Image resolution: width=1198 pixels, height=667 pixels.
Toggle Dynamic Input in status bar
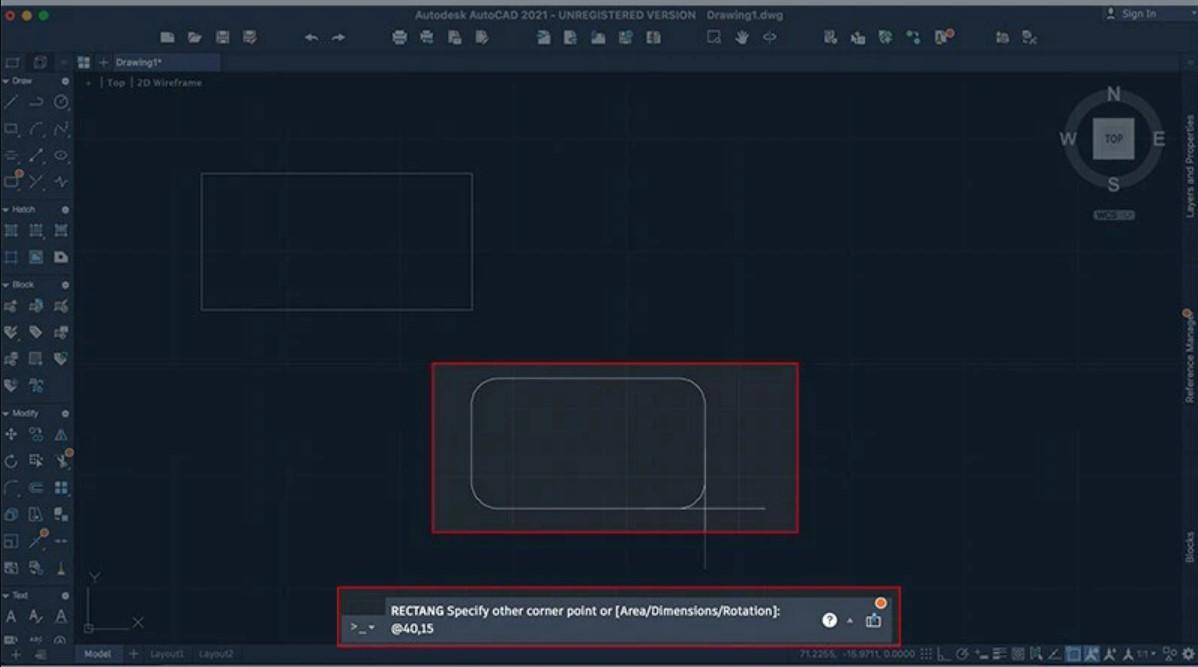(x=982, y=654)
